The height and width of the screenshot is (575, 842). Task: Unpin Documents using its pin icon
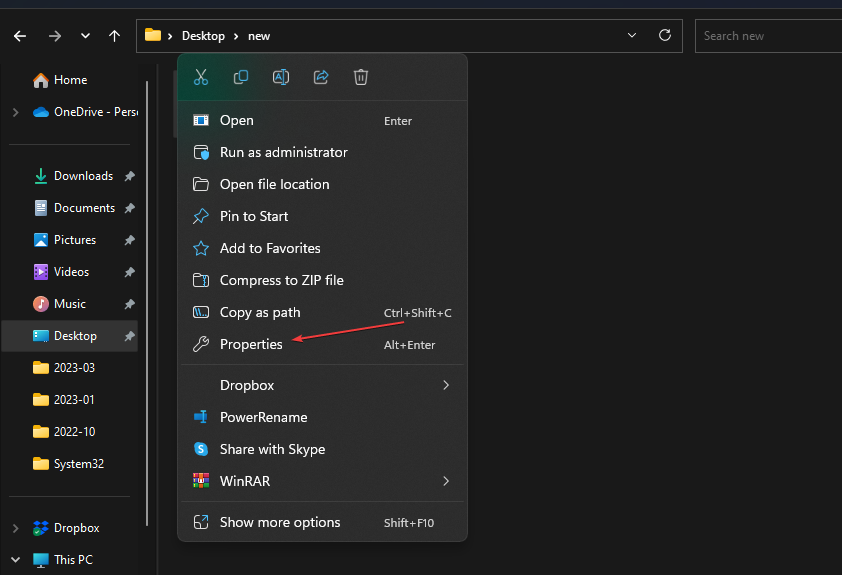(x=129, y=208)
